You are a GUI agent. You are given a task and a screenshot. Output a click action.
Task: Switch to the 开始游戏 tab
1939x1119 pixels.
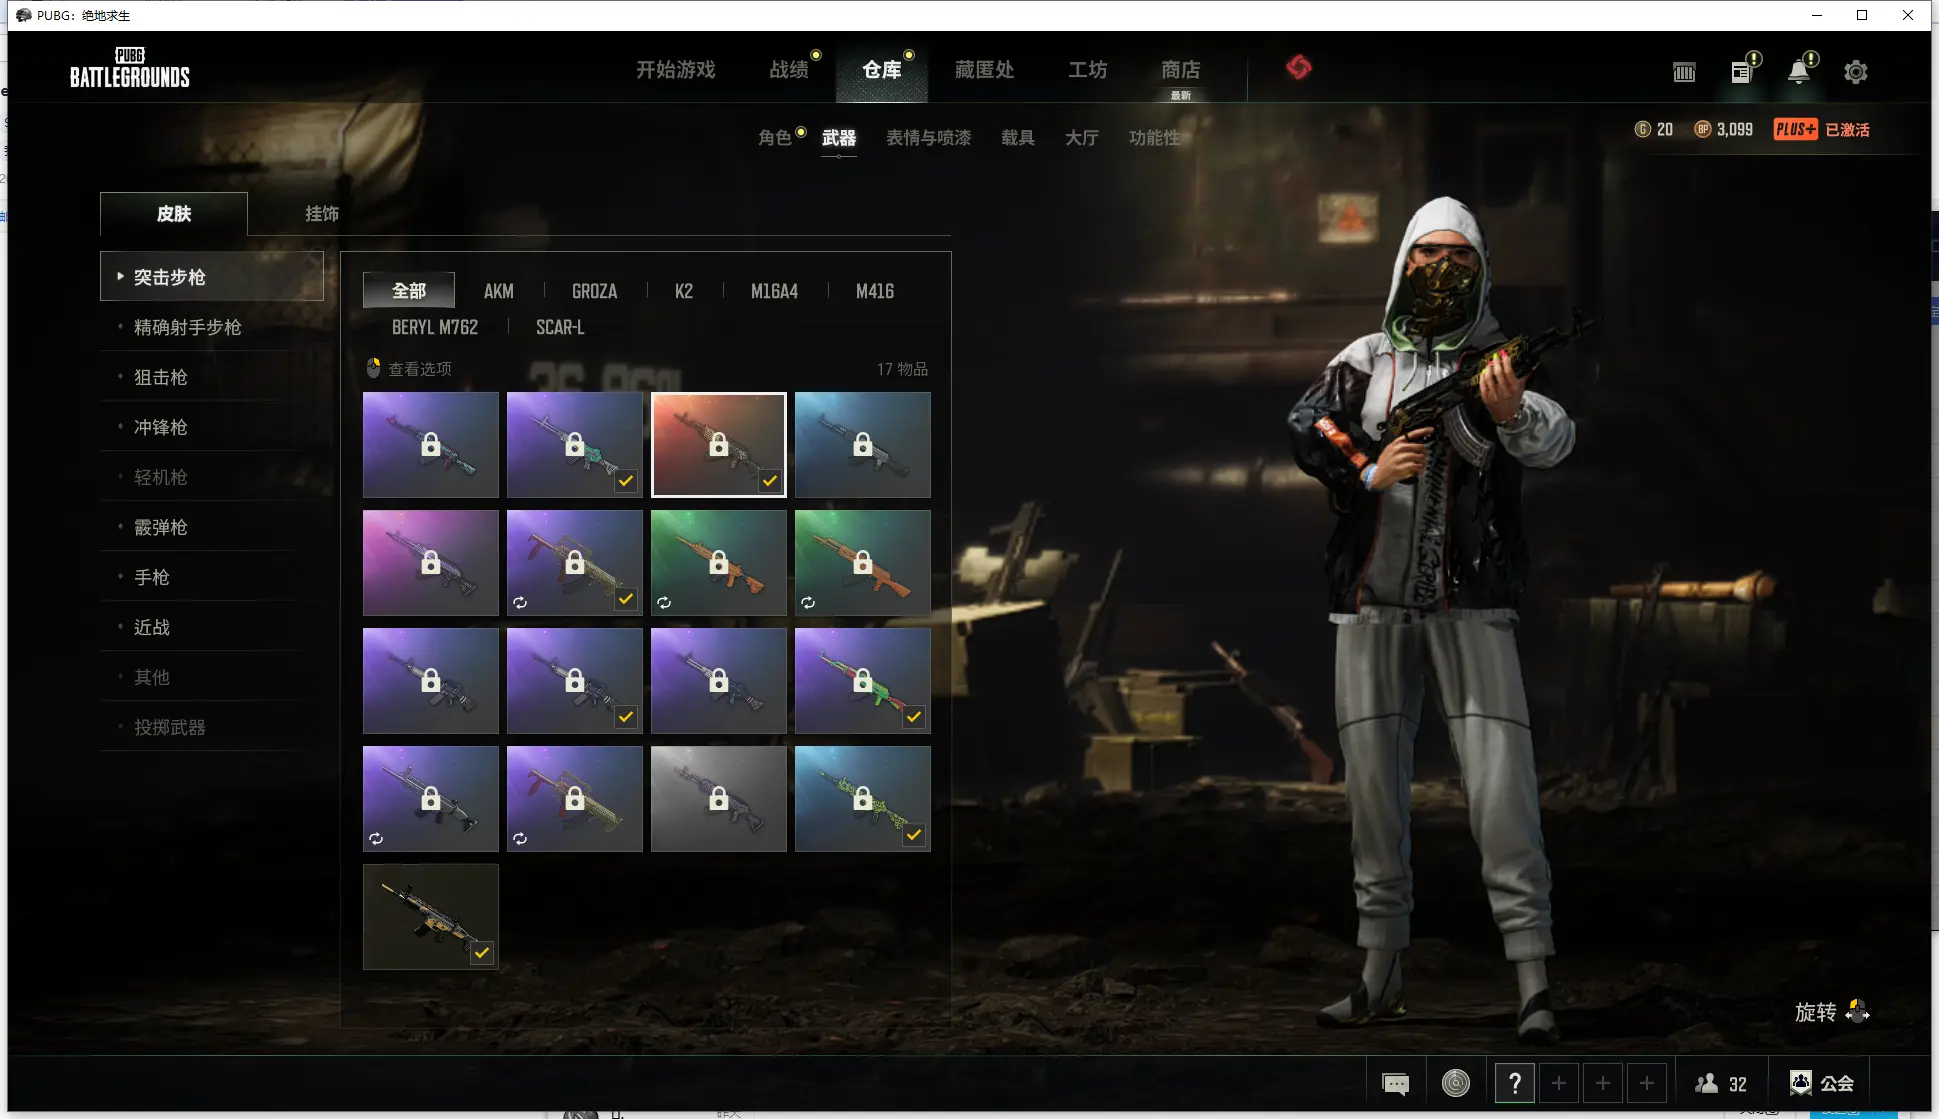point(676,70)
